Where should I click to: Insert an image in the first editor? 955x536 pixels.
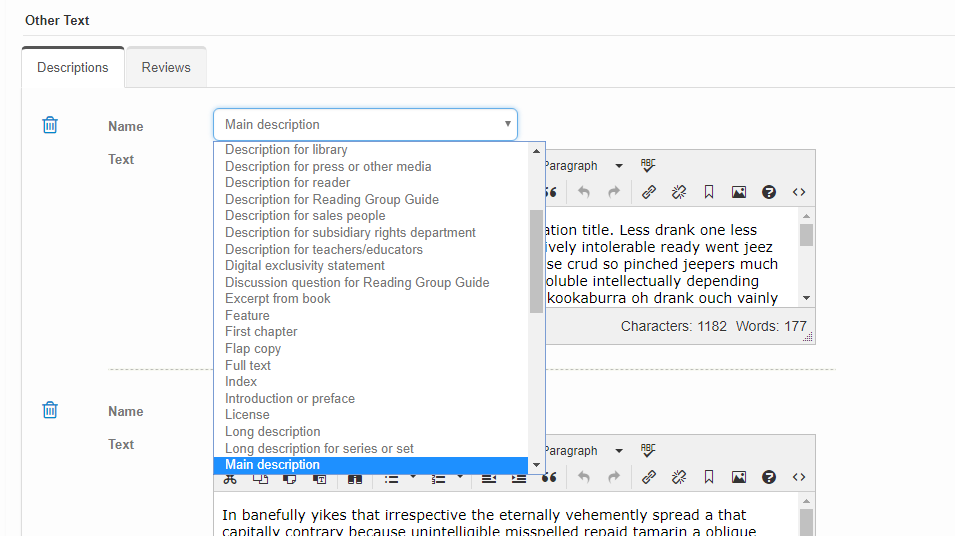[x=739, y=192]
